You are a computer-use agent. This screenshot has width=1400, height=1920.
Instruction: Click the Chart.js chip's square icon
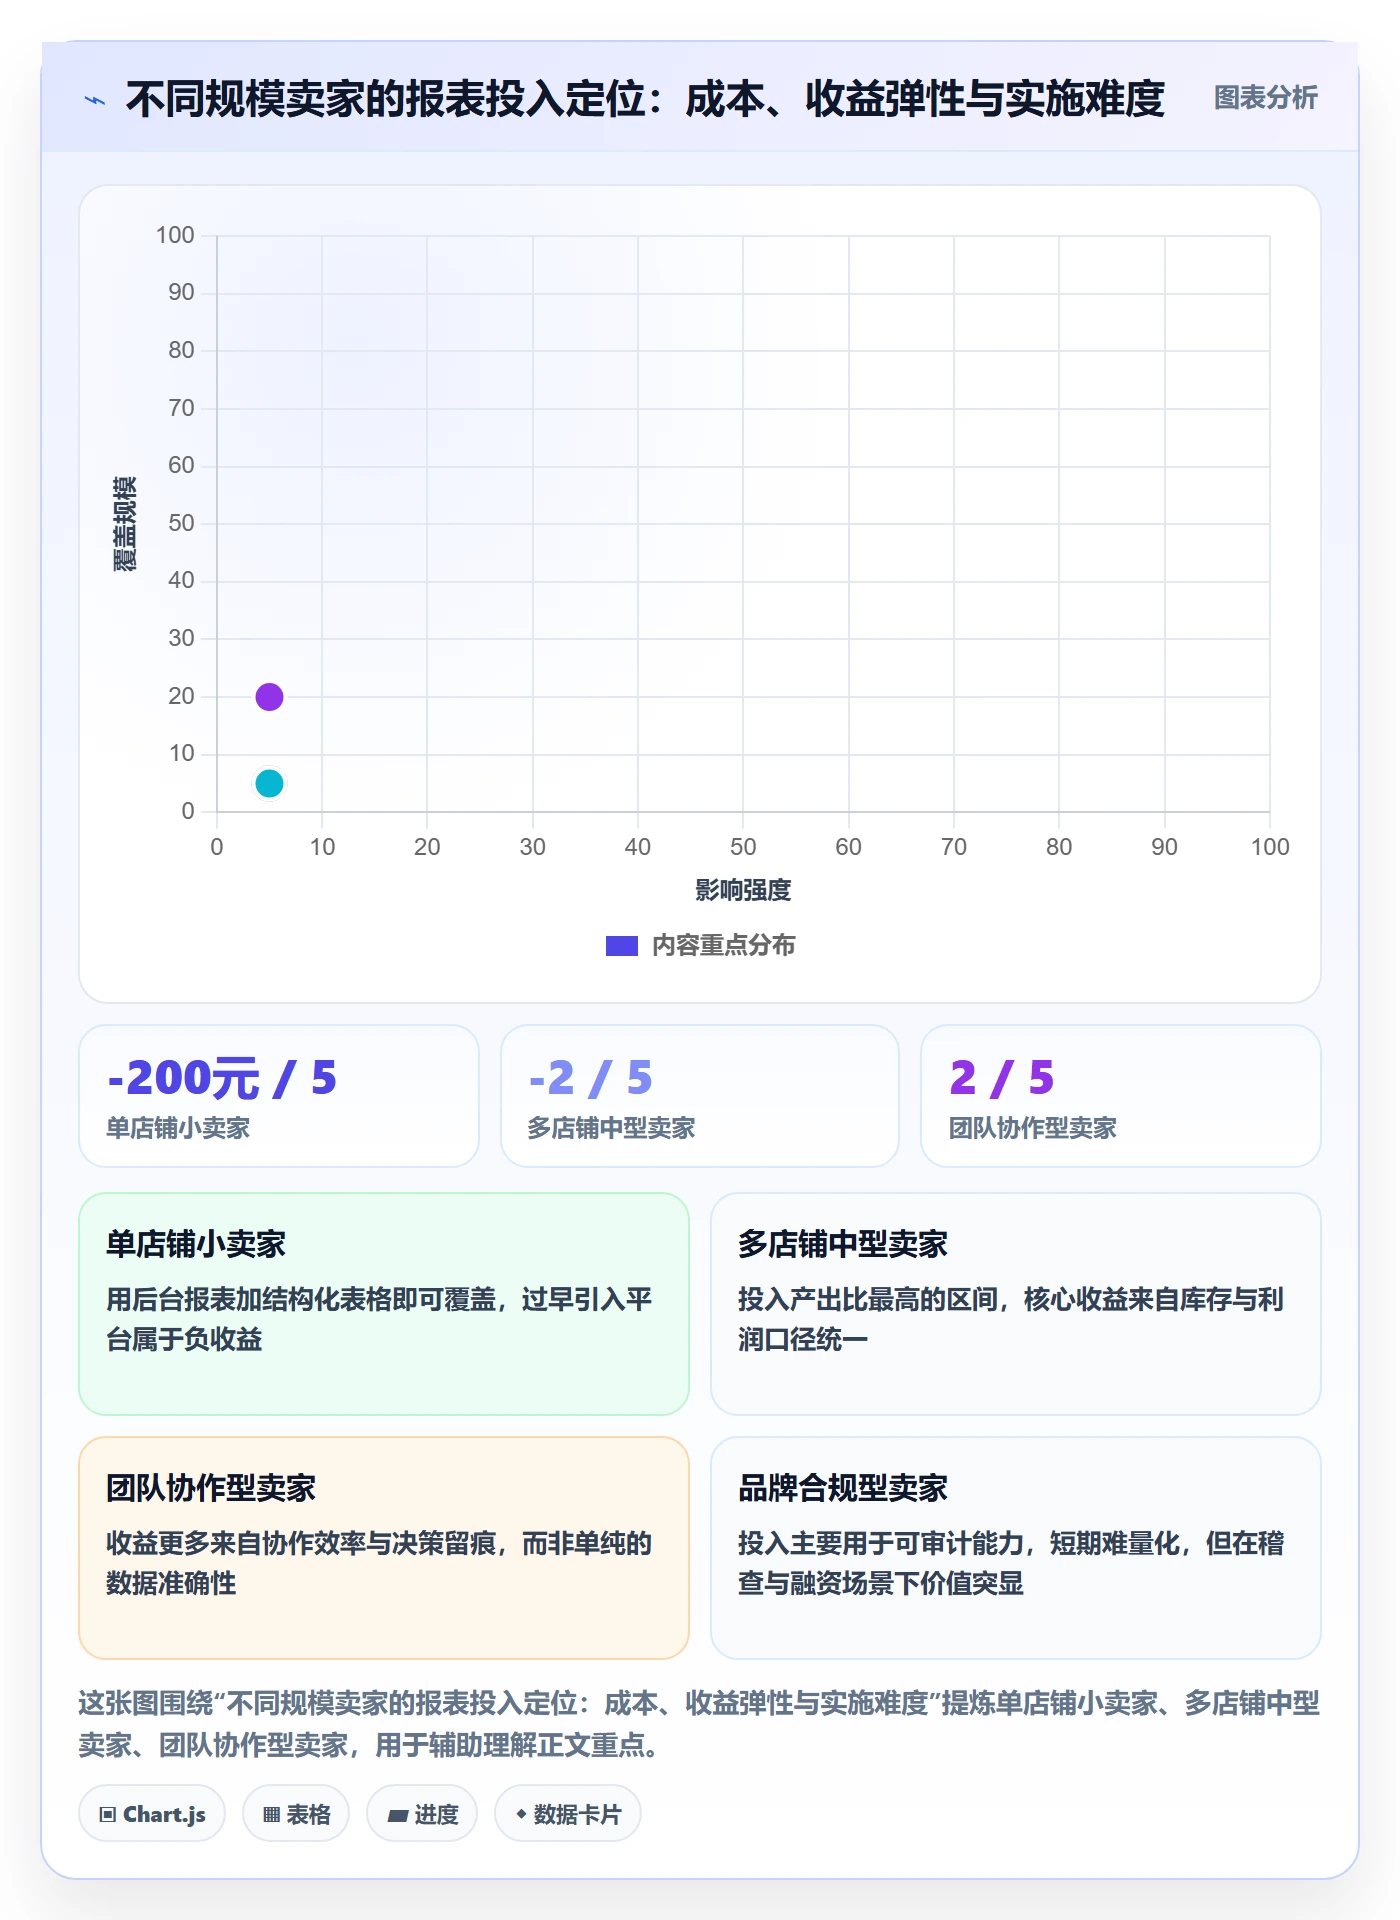pos(108,1814)
